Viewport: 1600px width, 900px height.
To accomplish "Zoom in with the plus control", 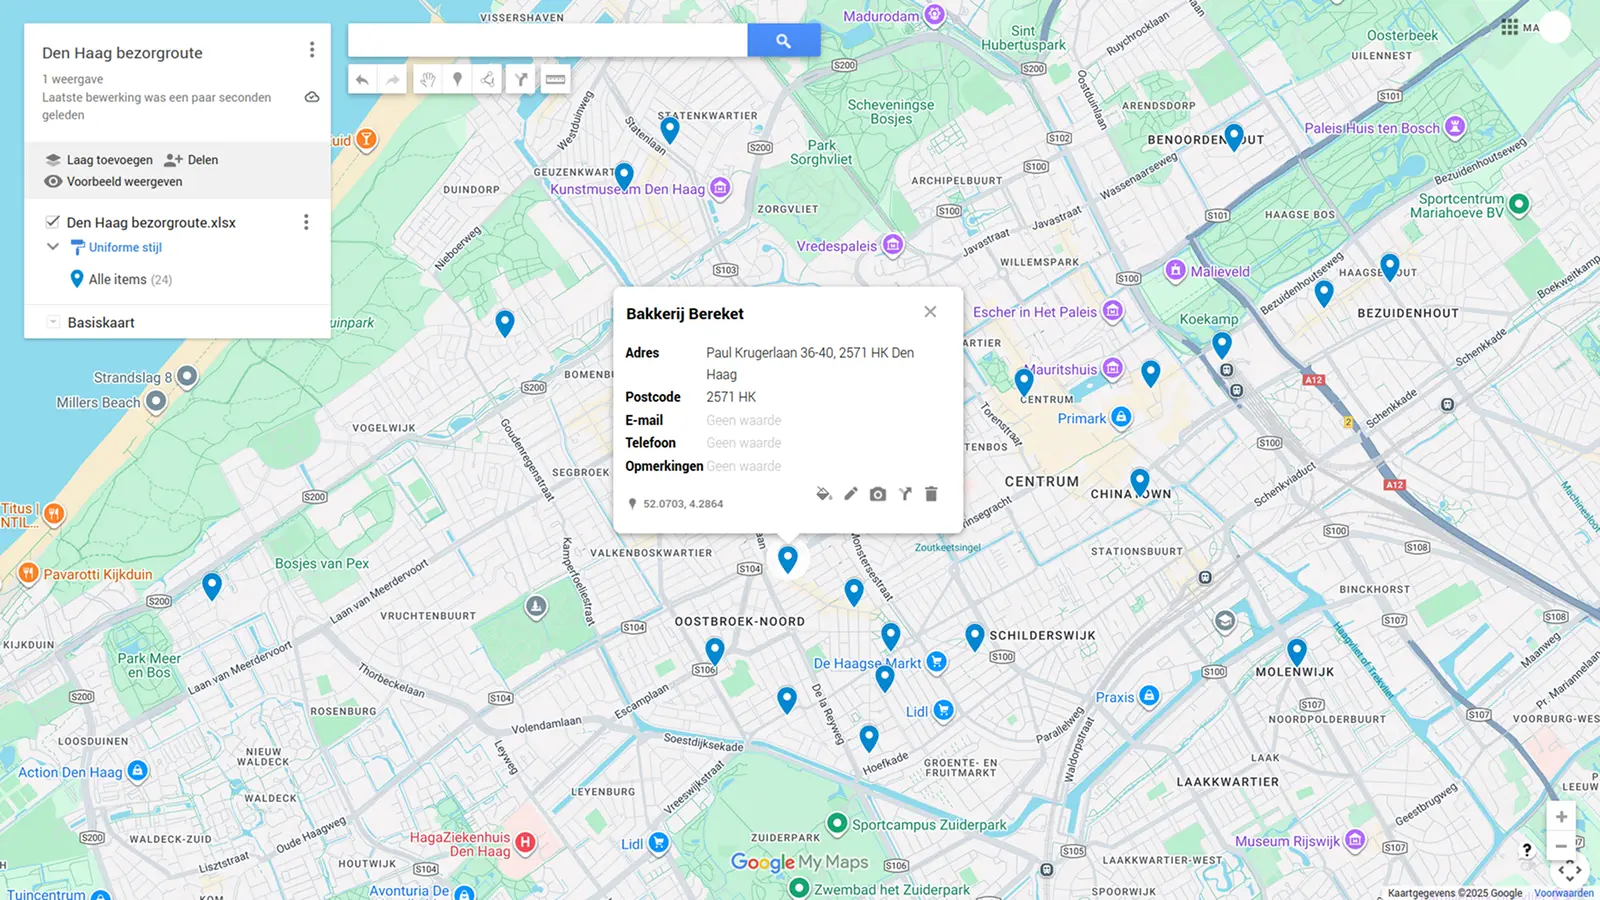I will [x=1561, y=816].
